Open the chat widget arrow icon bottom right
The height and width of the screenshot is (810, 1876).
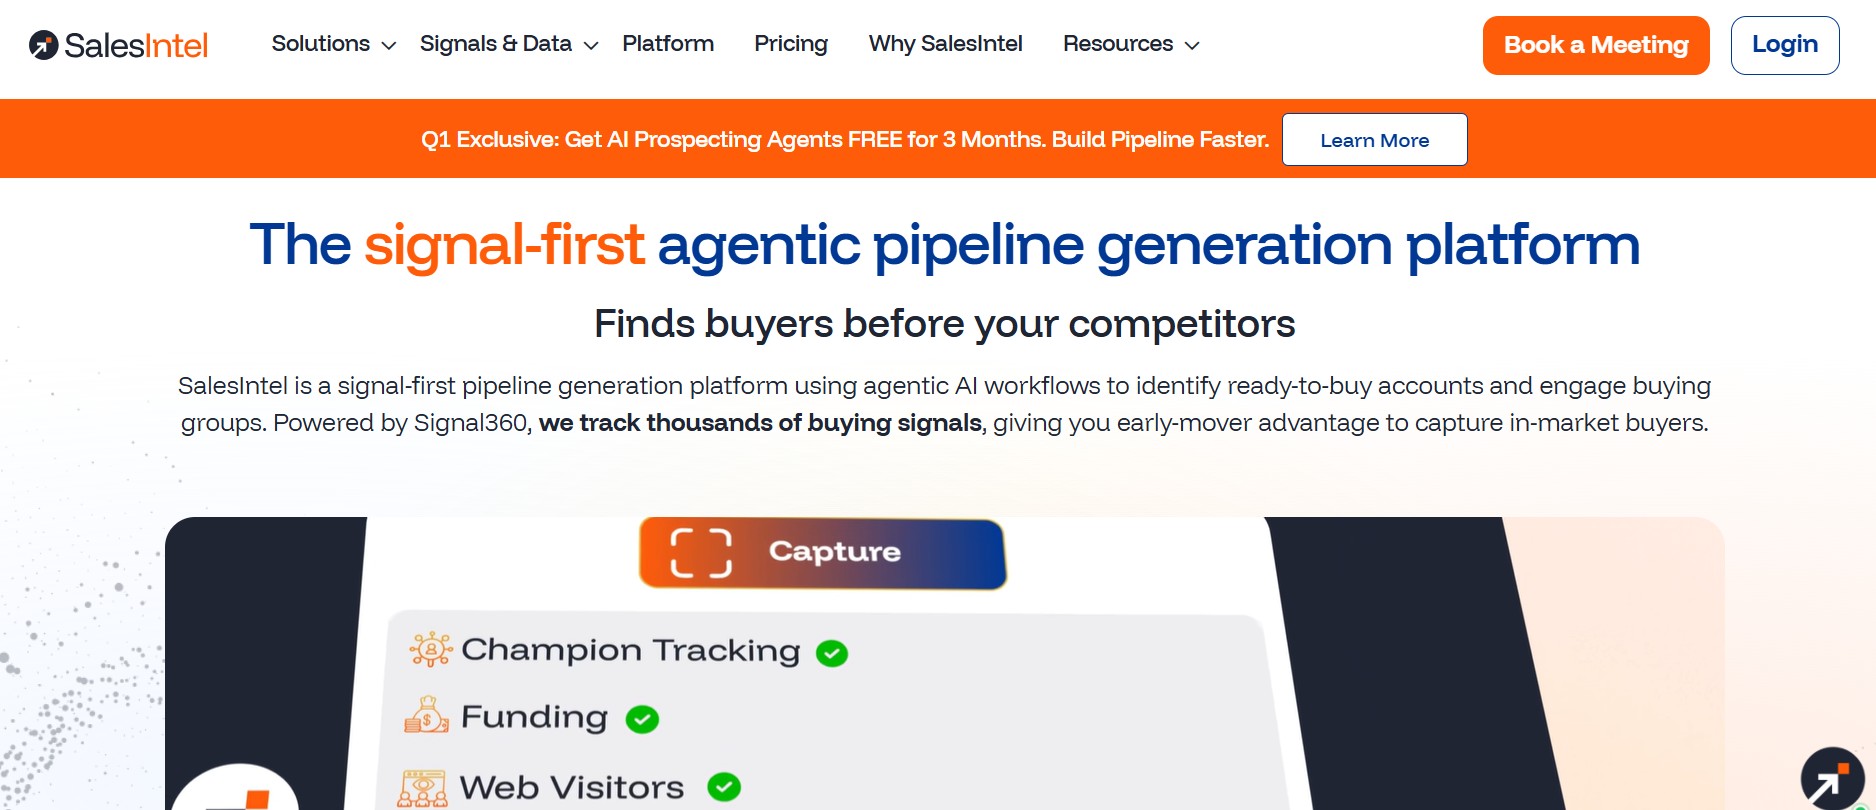pos(1833,778)
